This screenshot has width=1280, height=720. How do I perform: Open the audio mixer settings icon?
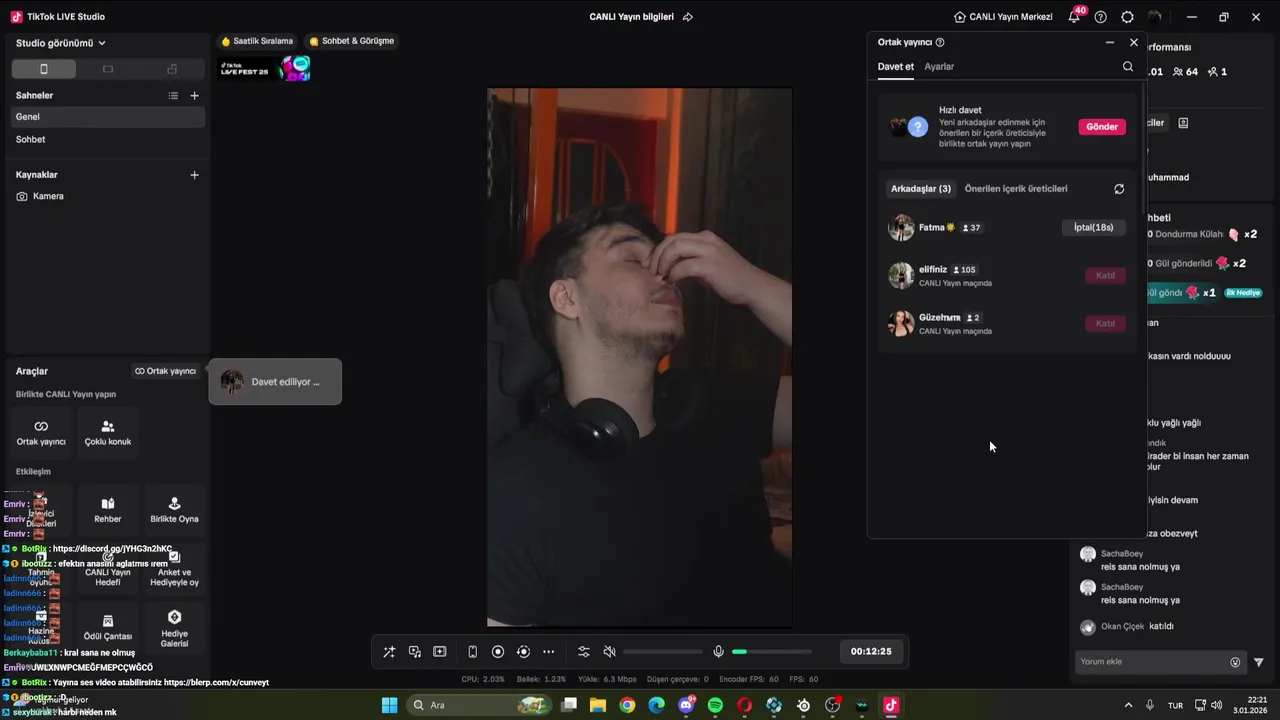(x=584, y=652)
